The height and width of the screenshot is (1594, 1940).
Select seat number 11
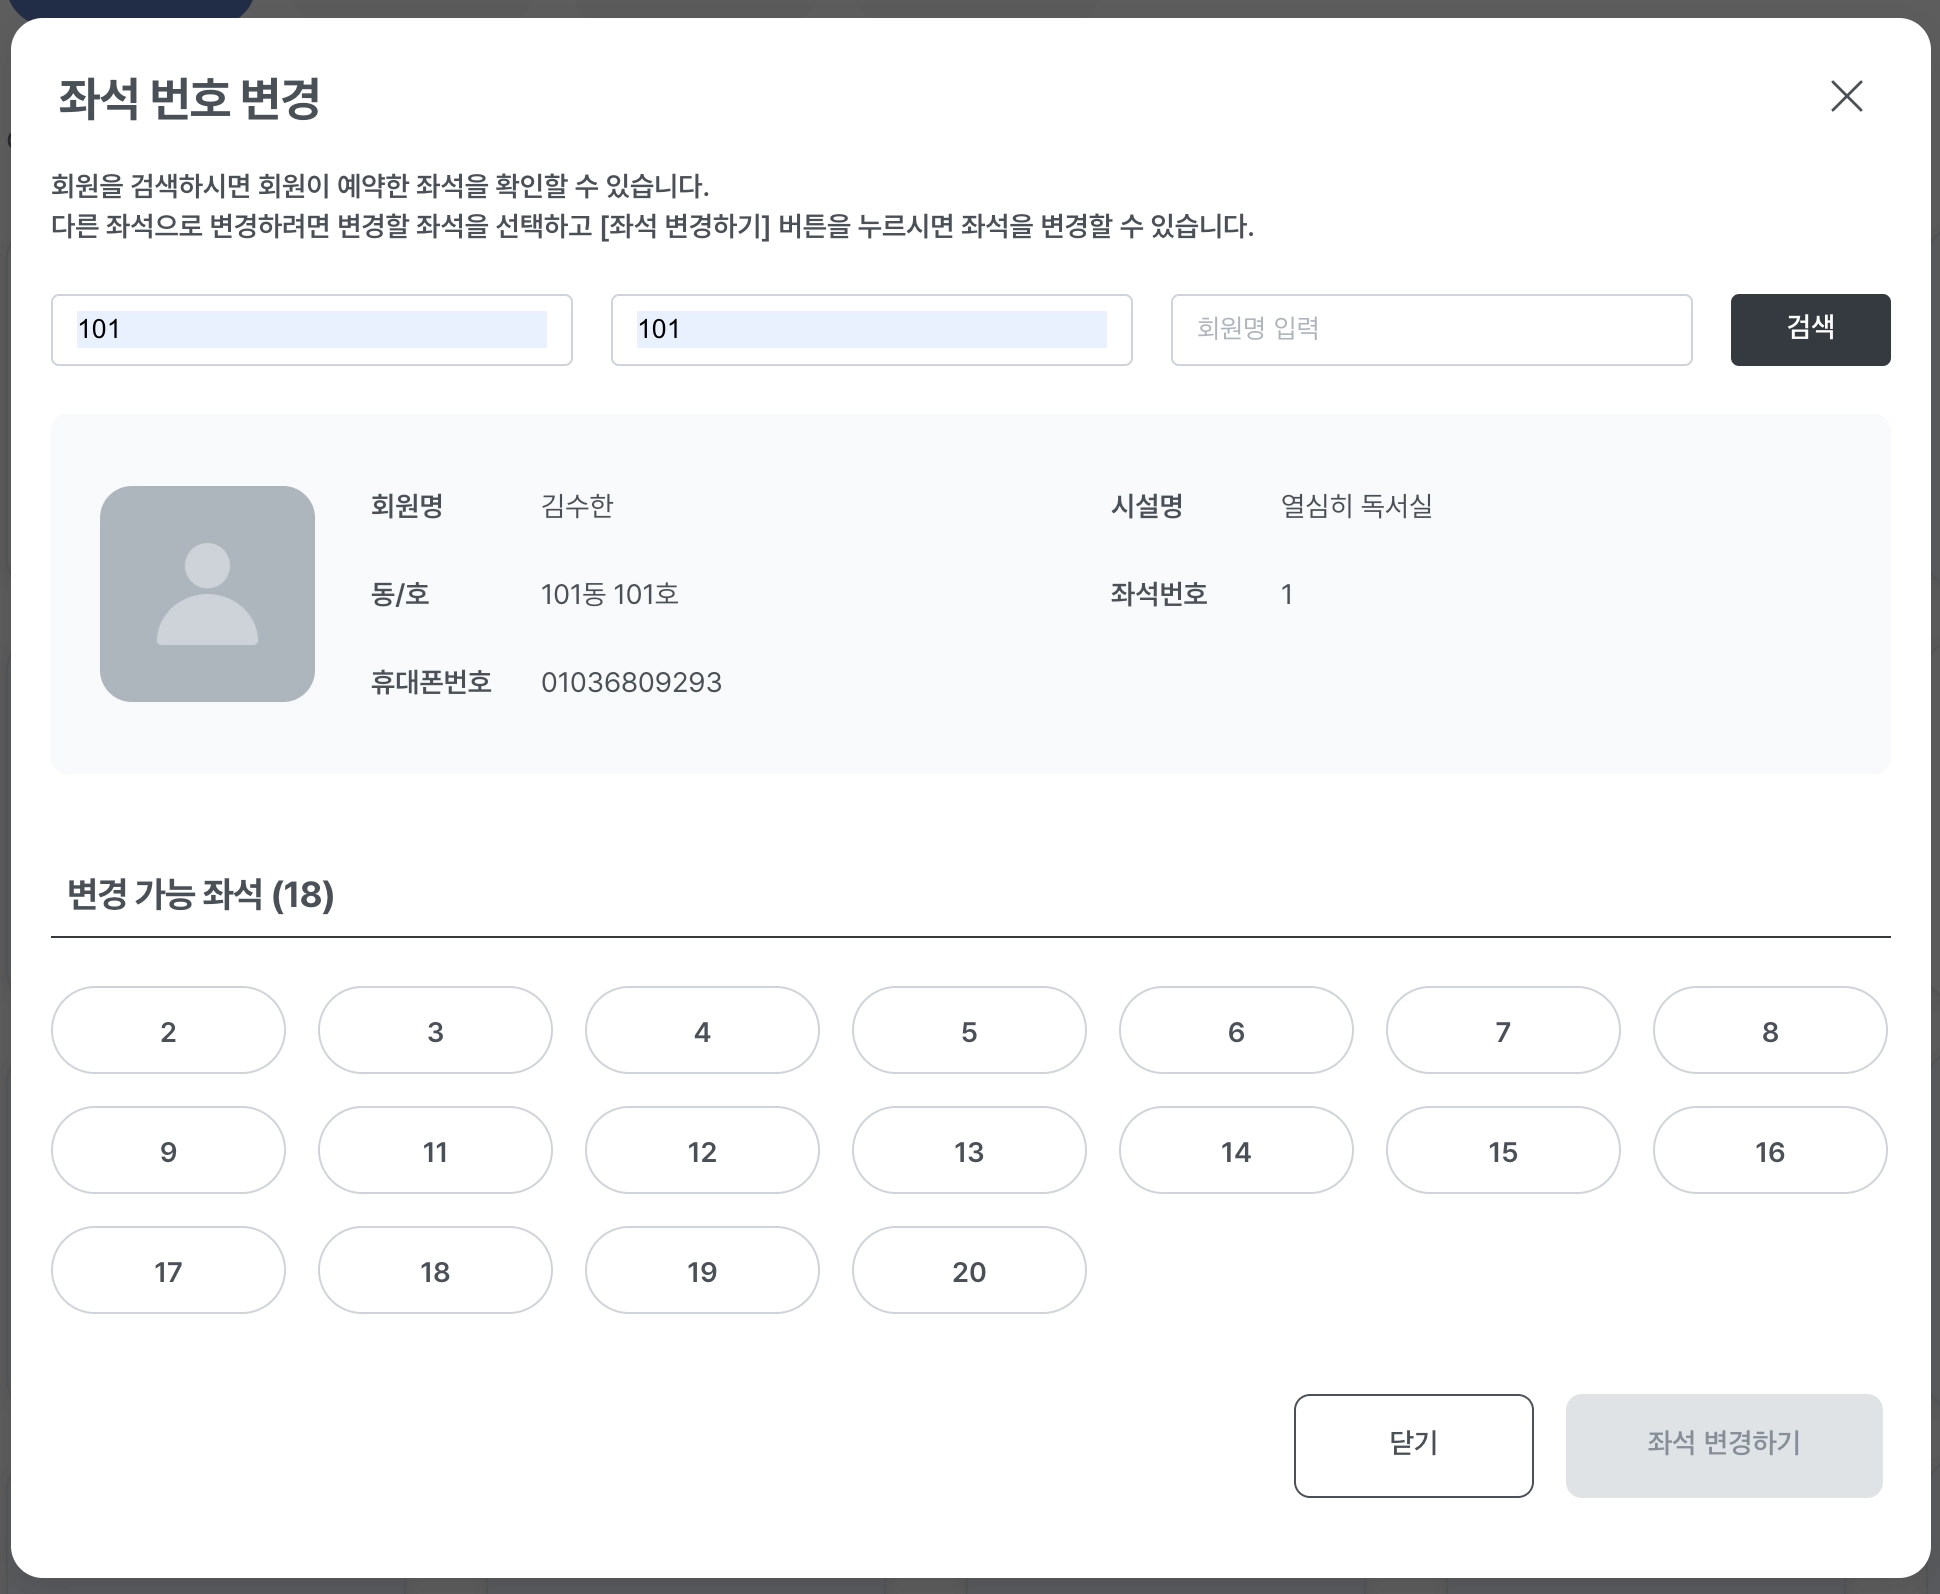click(x=435, y=1151)
